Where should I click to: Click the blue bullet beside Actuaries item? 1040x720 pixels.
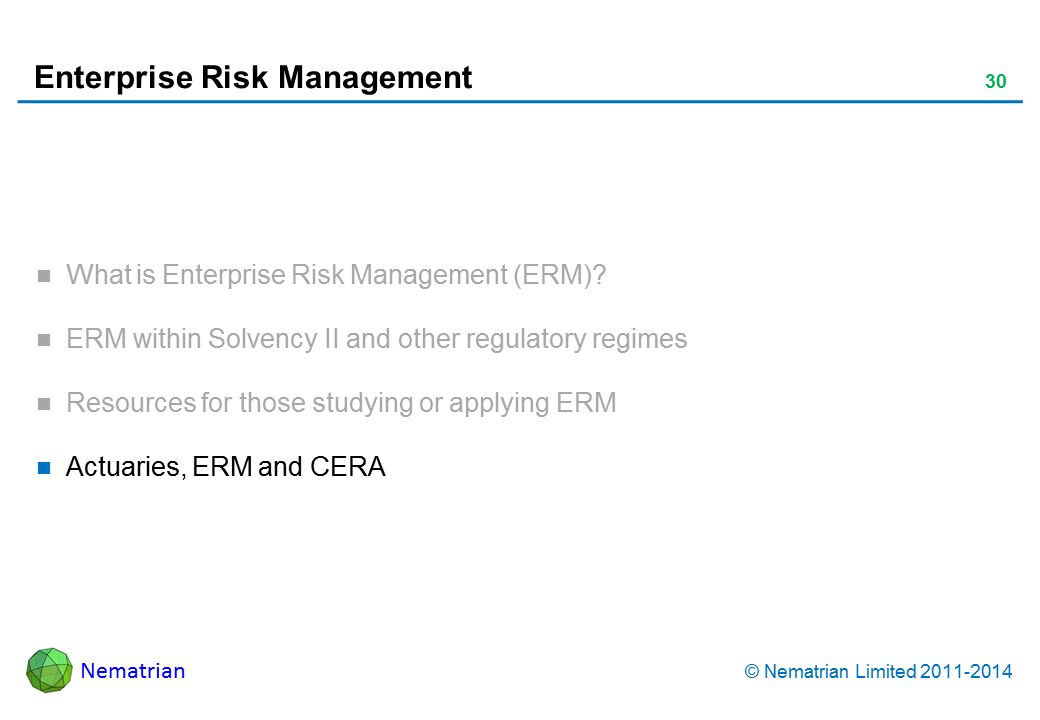[x=44, y=467]
